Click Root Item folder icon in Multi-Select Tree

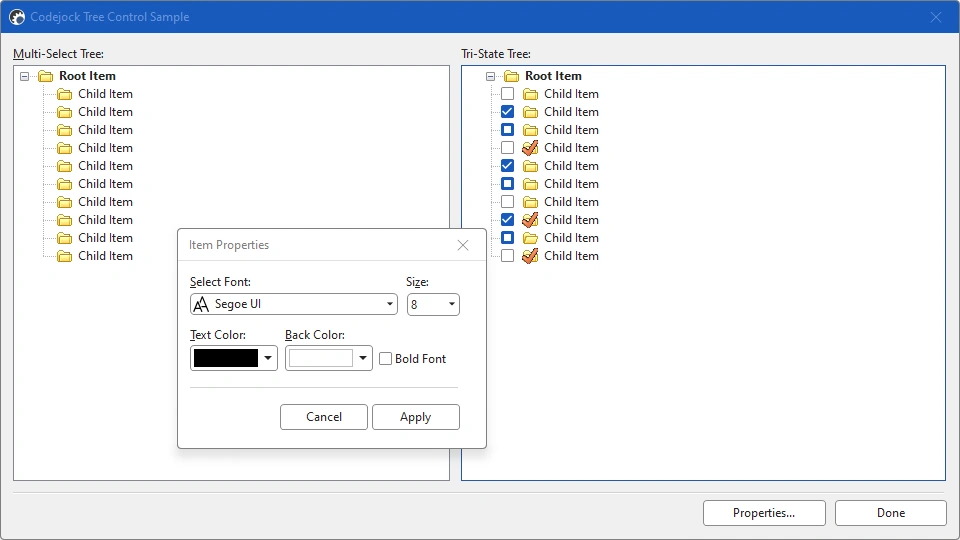pos(45,76)
